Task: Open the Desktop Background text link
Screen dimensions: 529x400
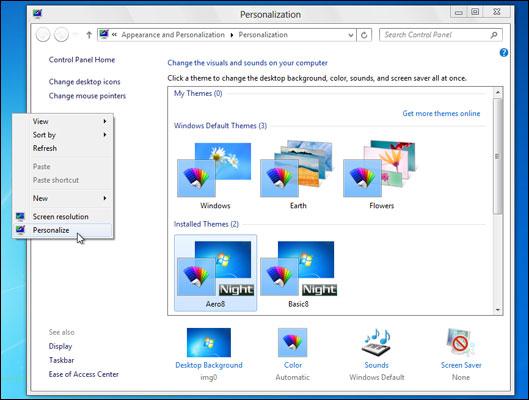Action: pyautogui.click(x=209, y=365)
